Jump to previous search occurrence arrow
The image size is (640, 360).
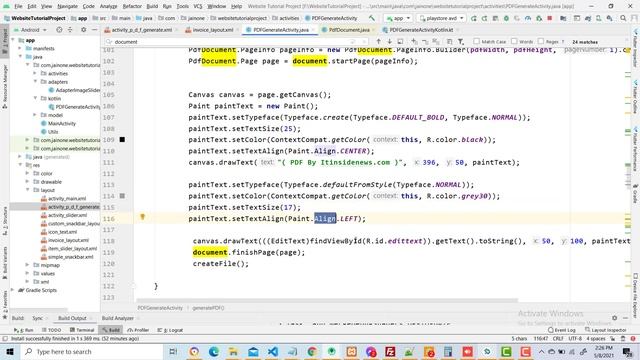378,42
